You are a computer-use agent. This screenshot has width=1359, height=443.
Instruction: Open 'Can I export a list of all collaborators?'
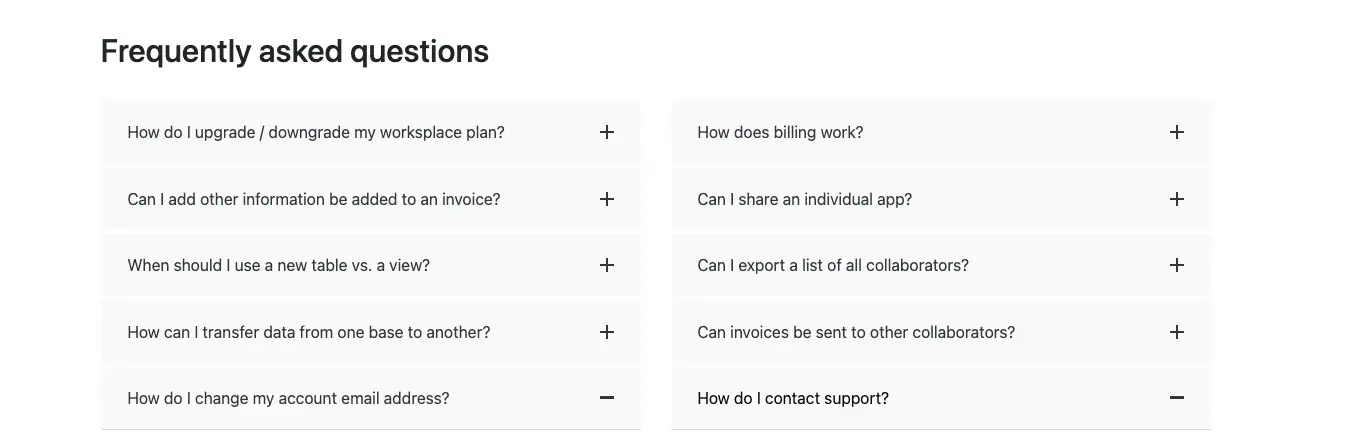click(833, 265)
